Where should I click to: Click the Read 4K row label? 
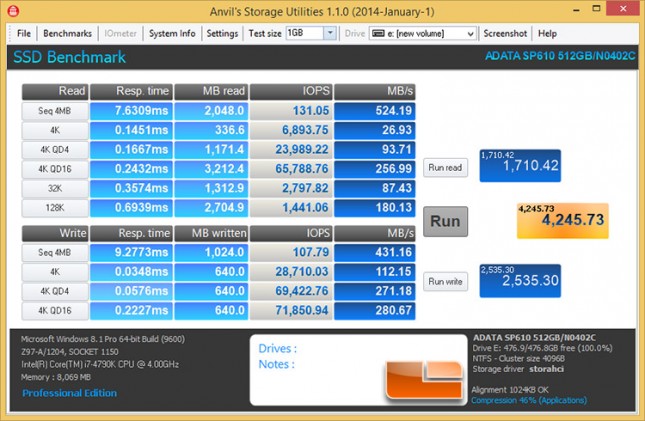click(55, 130)
